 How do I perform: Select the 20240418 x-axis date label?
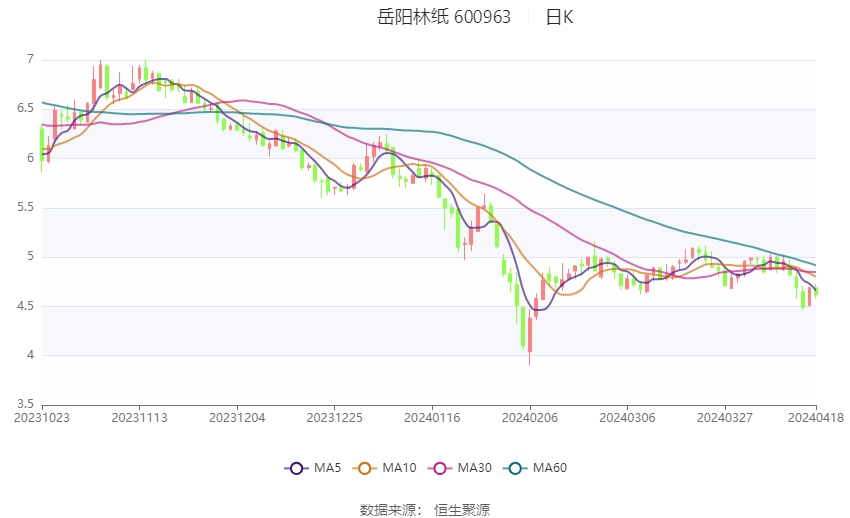816,418
